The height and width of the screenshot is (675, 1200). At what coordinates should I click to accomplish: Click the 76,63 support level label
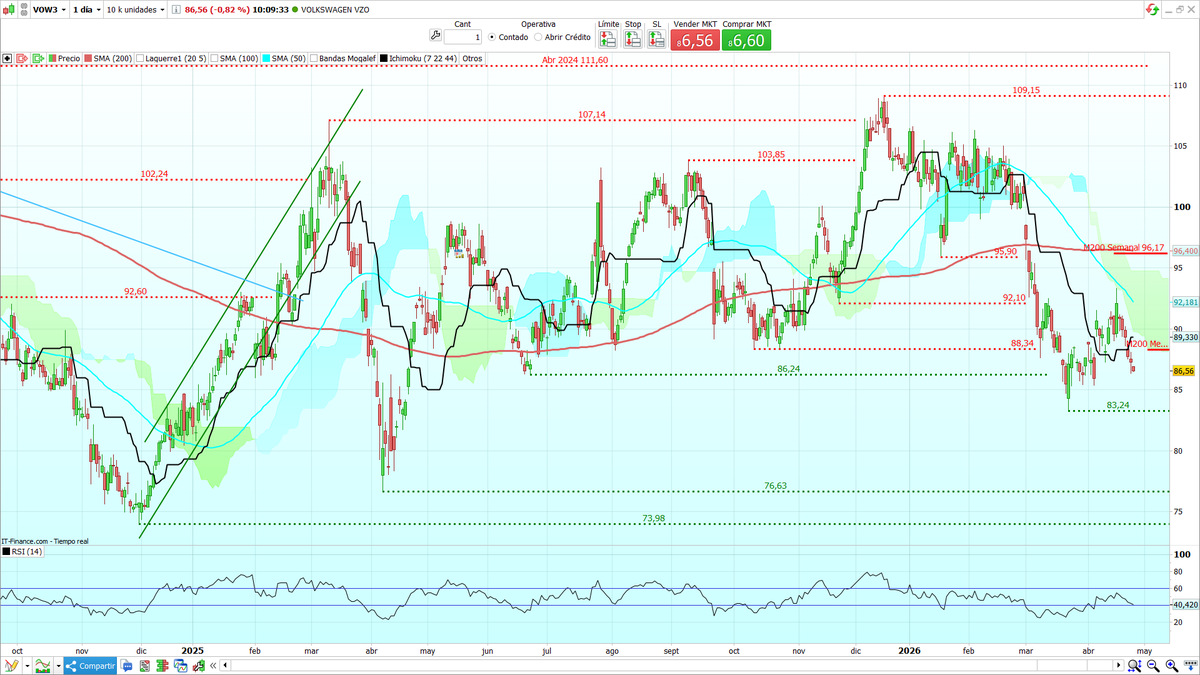pos(776,486)
